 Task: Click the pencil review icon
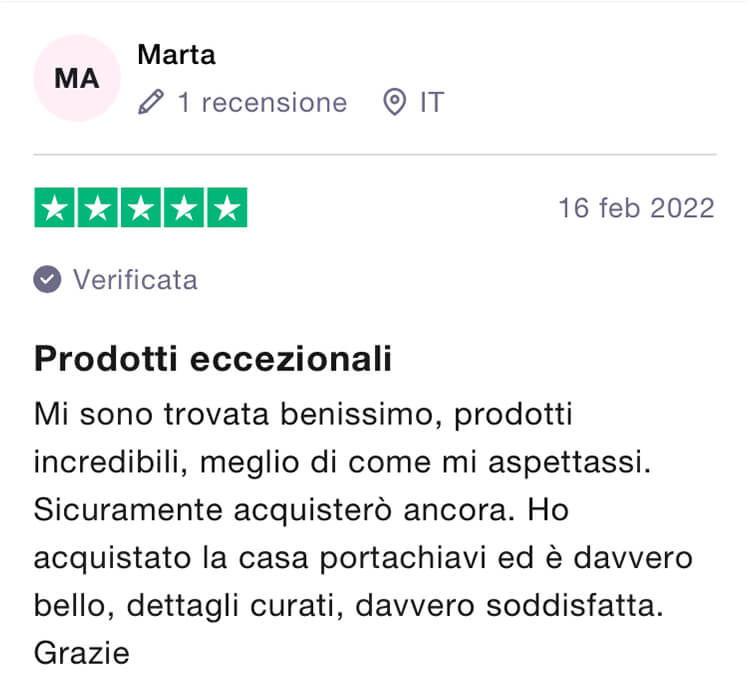[151, 102]
